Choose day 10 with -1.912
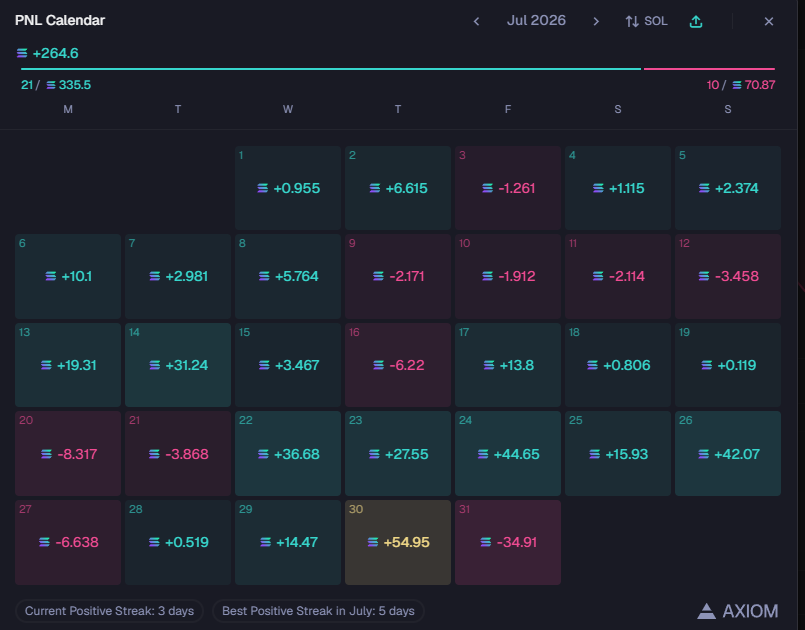Image resolution: width=805 pixels, height=630 pixels. (x=508, y=276)
